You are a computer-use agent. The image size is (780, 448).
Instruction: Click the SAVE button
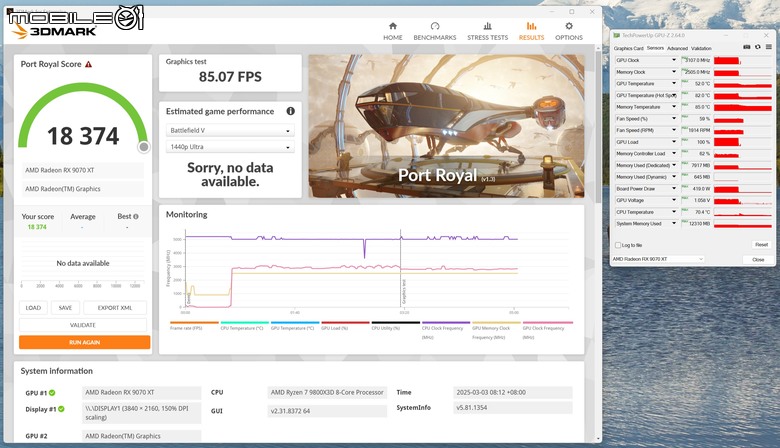point(65,308)
